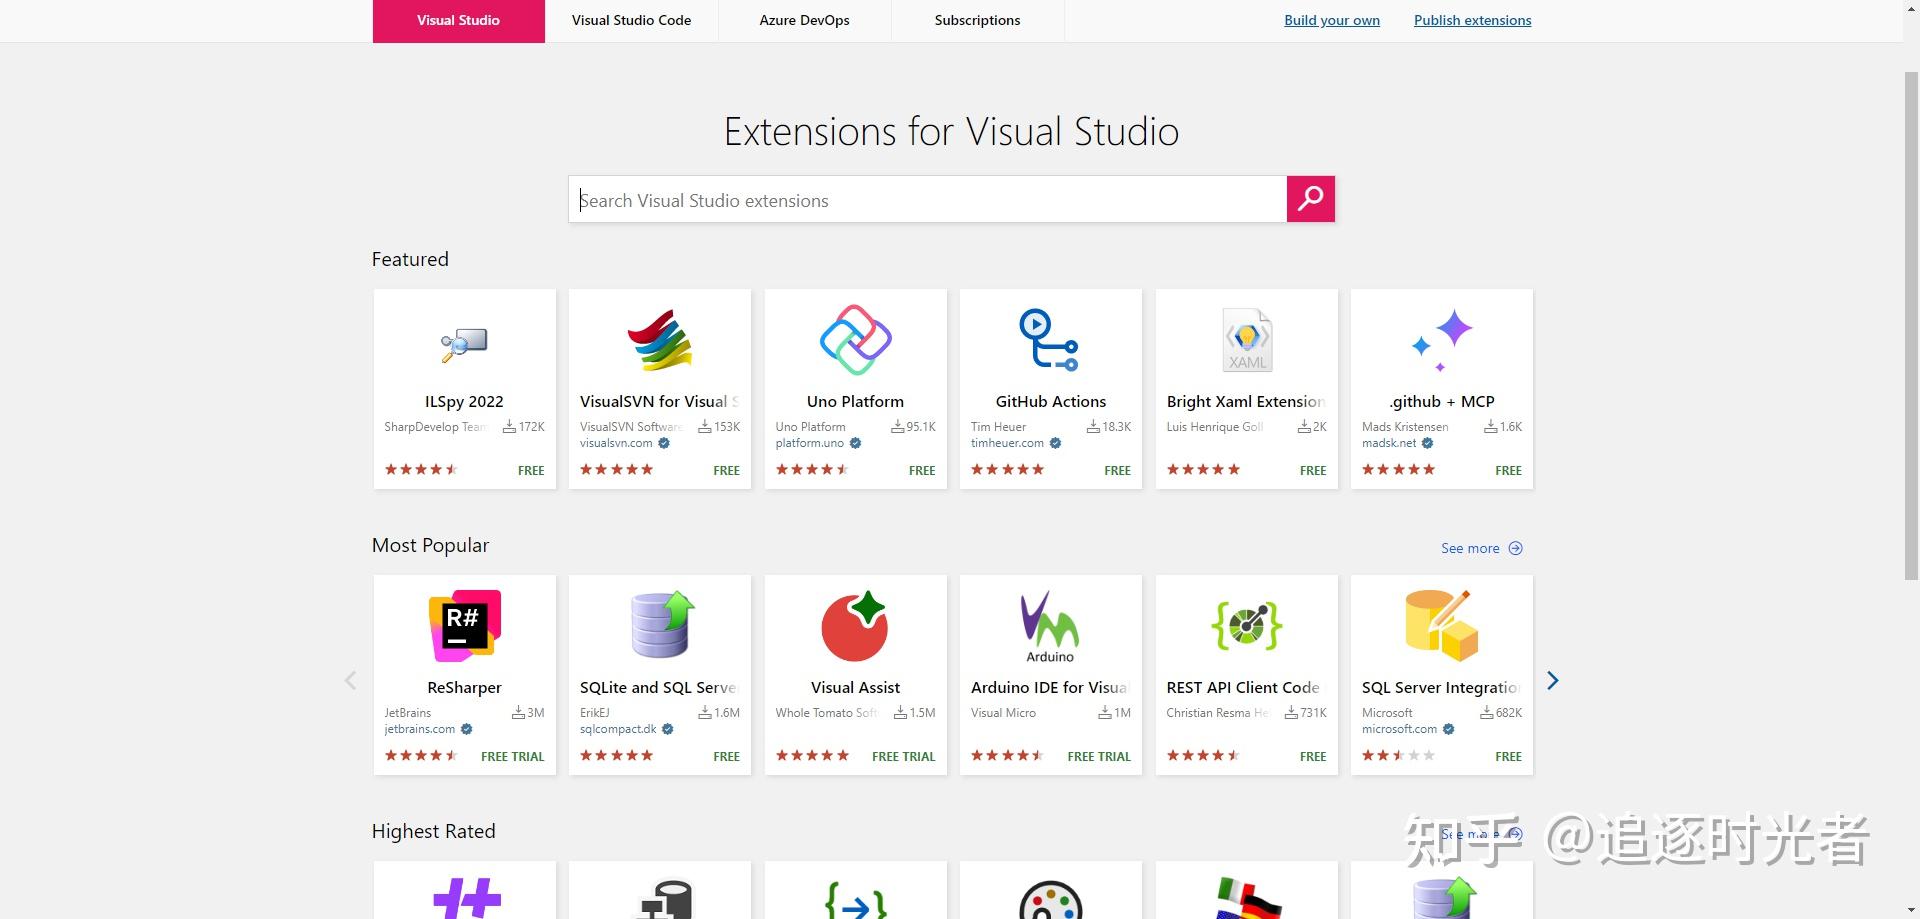Click ReSharper FREE TRIAL label

click(x=513, y=757)
